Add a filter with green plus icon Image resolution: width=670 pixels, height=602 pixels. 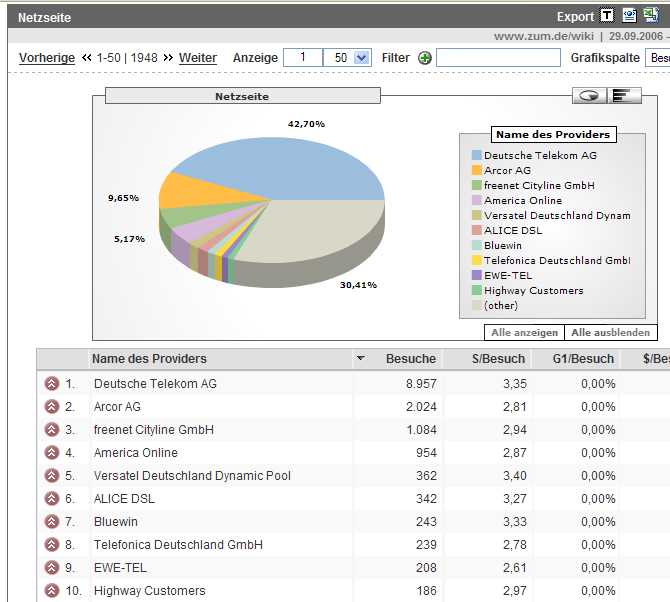pyautogui.click(x=425, y=58)
